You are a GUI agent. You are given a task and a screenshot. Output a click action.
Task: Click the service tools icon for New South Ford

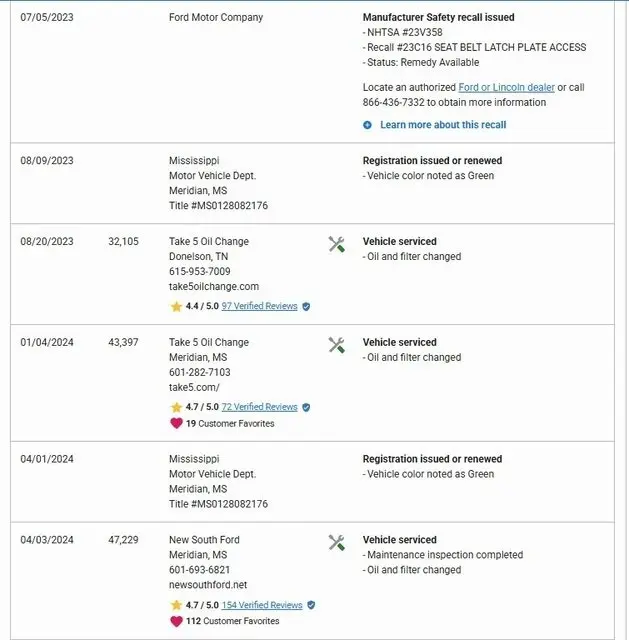pos(336,543)
